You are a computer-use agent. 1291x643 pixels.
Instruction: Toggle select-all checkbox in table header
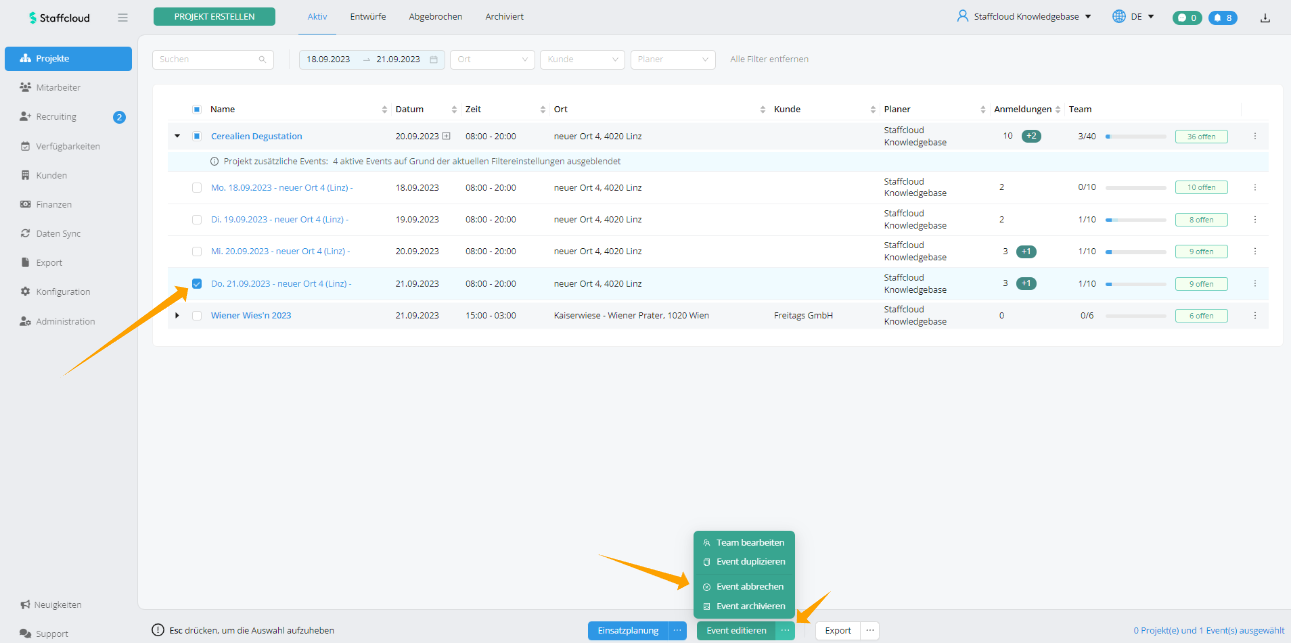(197, 109)
